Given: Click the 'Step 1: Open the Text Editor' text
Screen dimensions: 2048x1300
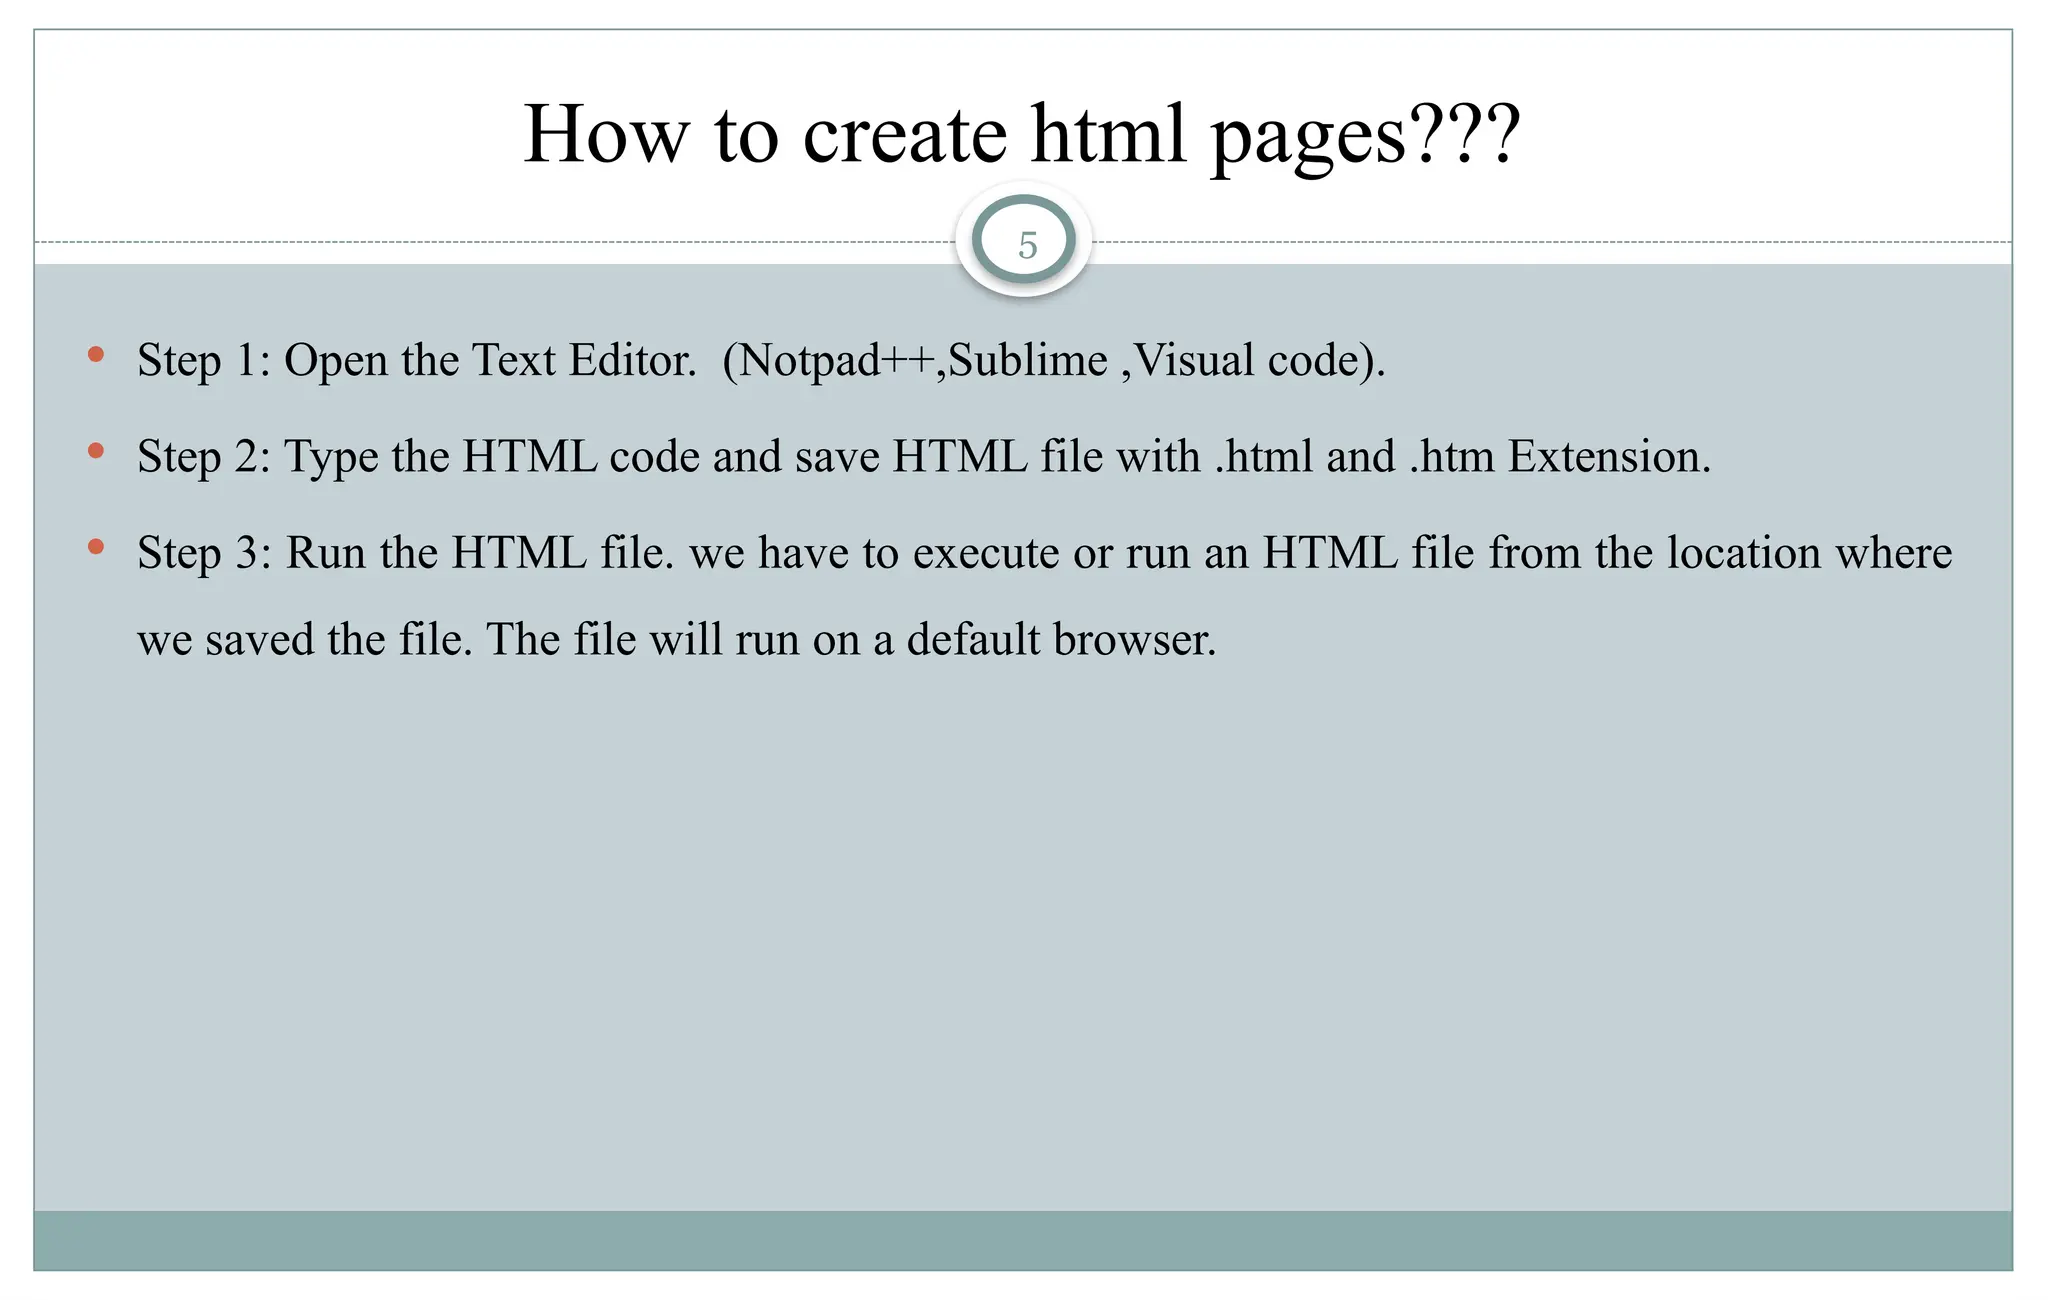Looking at the screenshot, I should tap(416, 360).
